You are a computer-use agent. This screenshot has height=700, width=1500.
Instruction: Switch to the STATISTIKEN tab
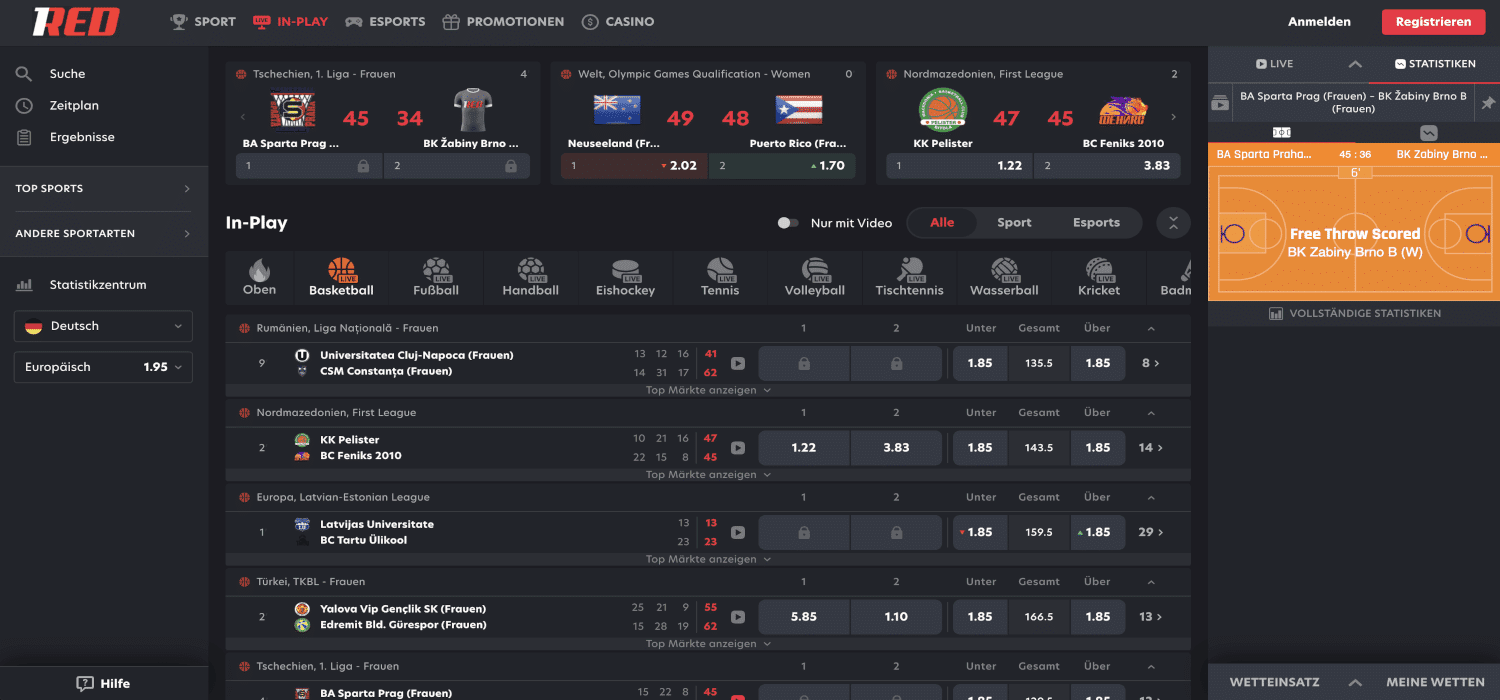(1434, 61)
